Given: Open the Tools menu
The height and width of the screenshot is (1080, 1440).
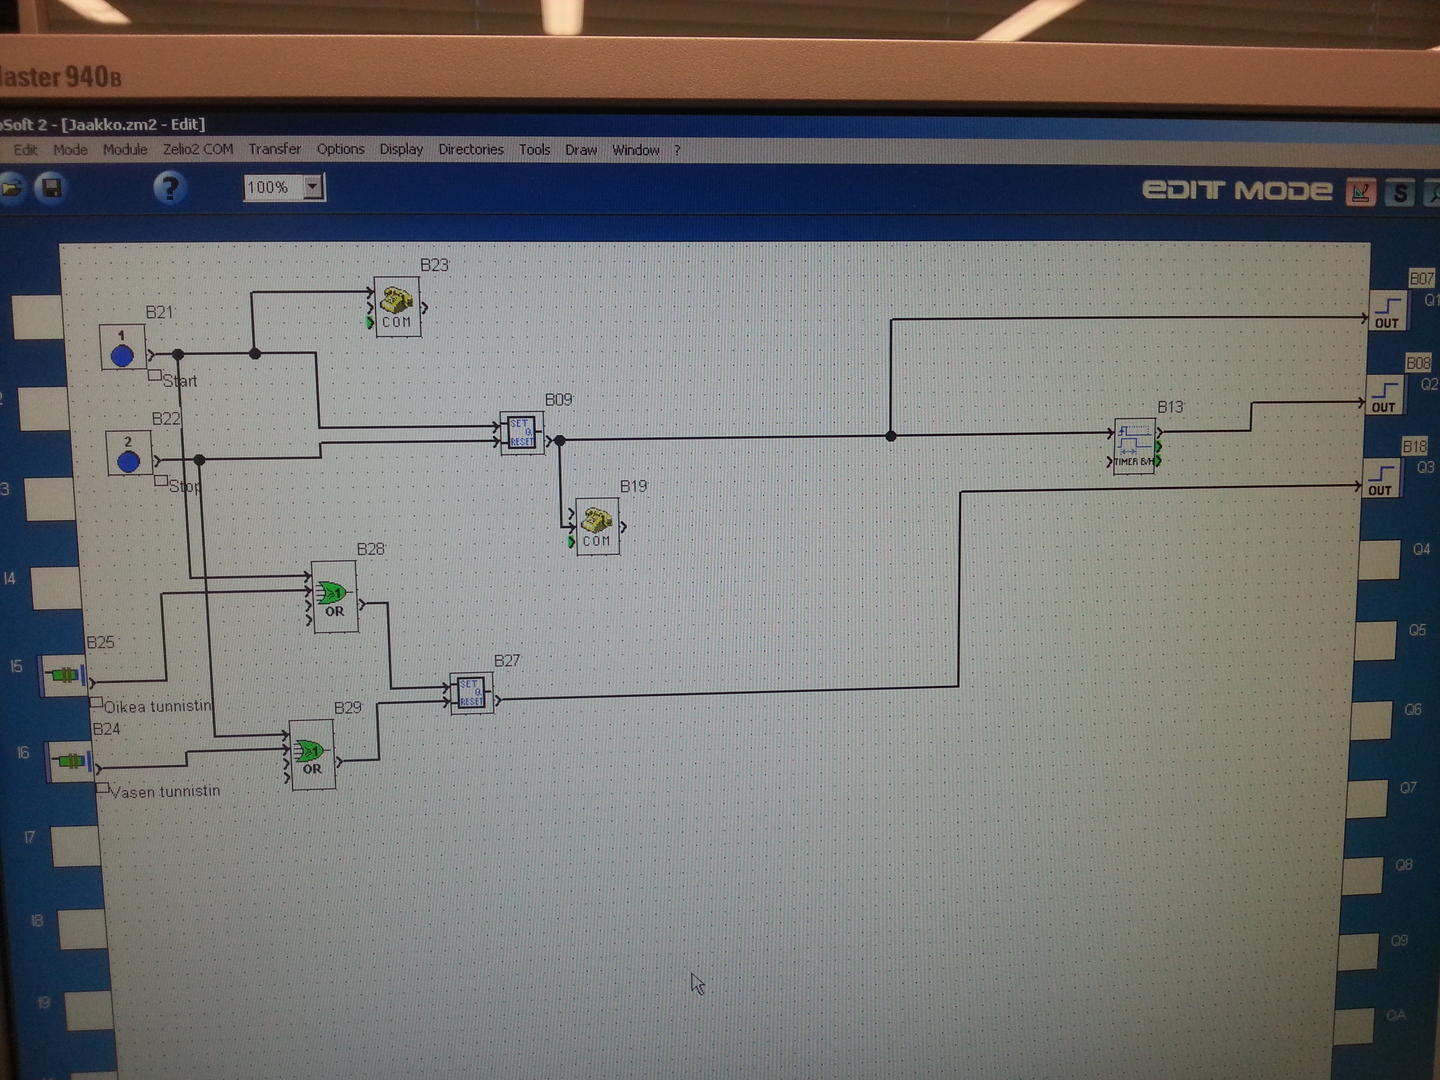Looking at the screenshot, I should pyautogui.click(x=534, y=150).
